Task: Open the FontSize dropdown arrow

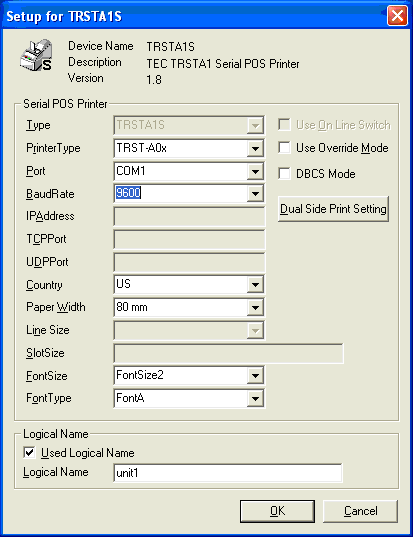Action: [255, 376]
